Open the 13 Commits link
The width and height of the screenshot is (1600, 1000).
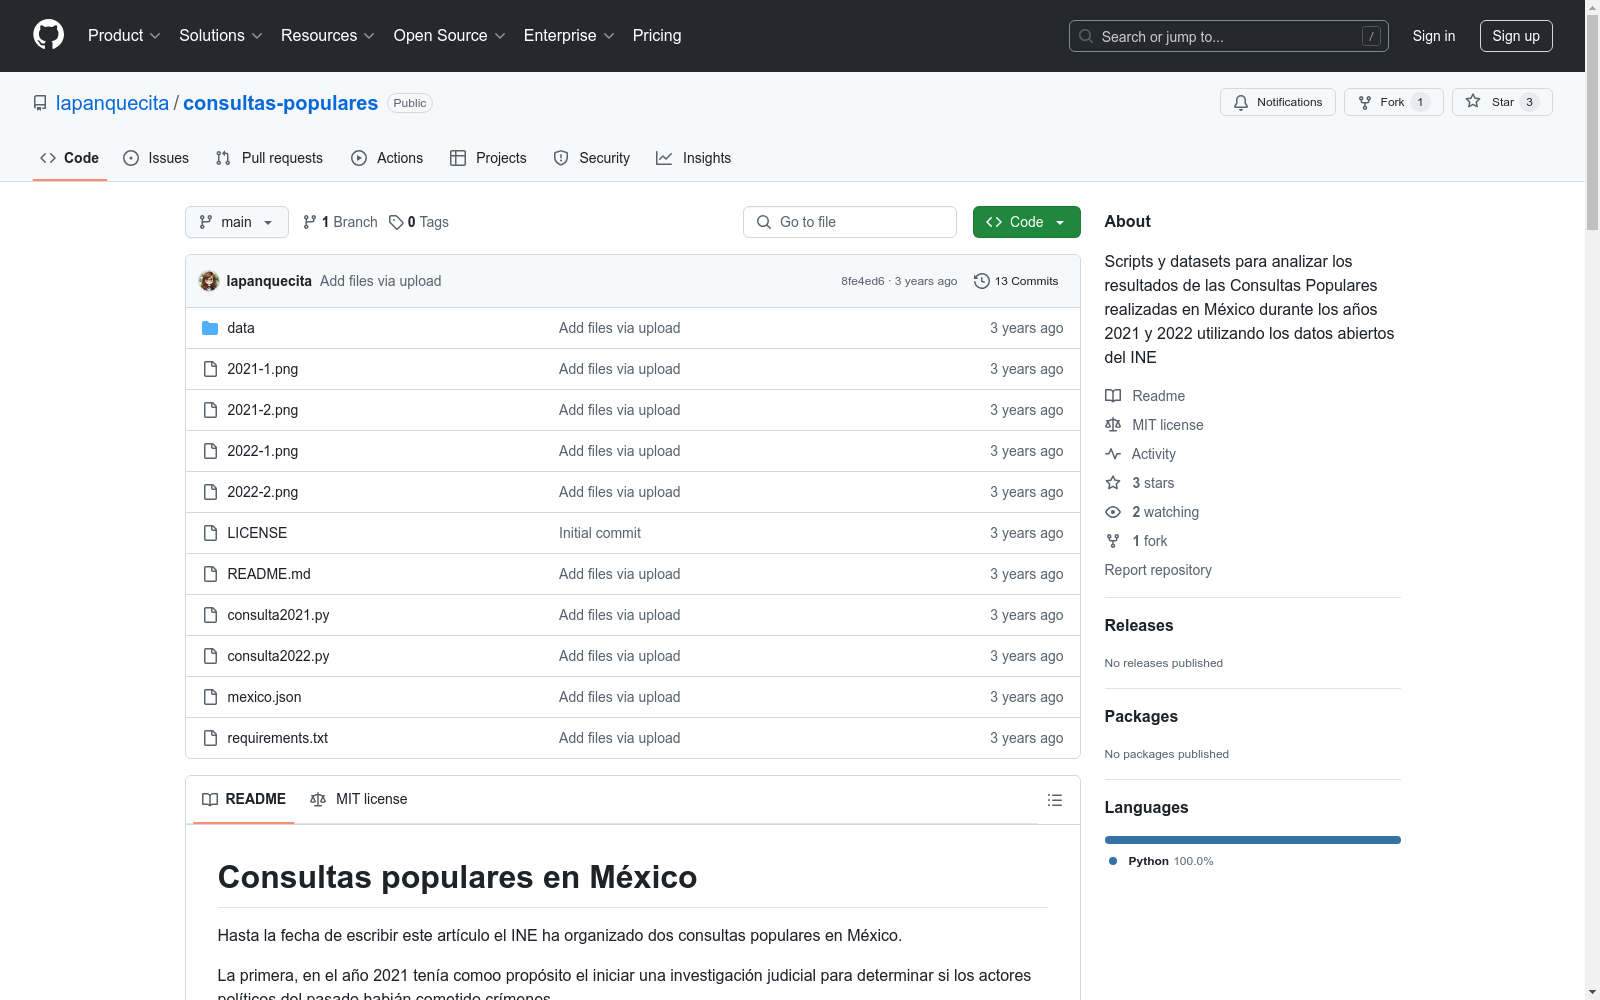click(x=1016, y=281)
